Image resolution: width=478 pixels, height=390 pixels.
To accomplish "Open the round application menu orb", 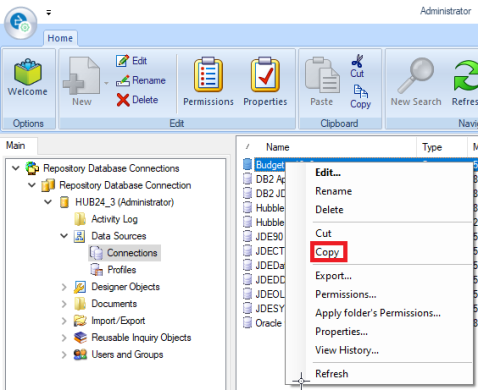I will point(21,23).
